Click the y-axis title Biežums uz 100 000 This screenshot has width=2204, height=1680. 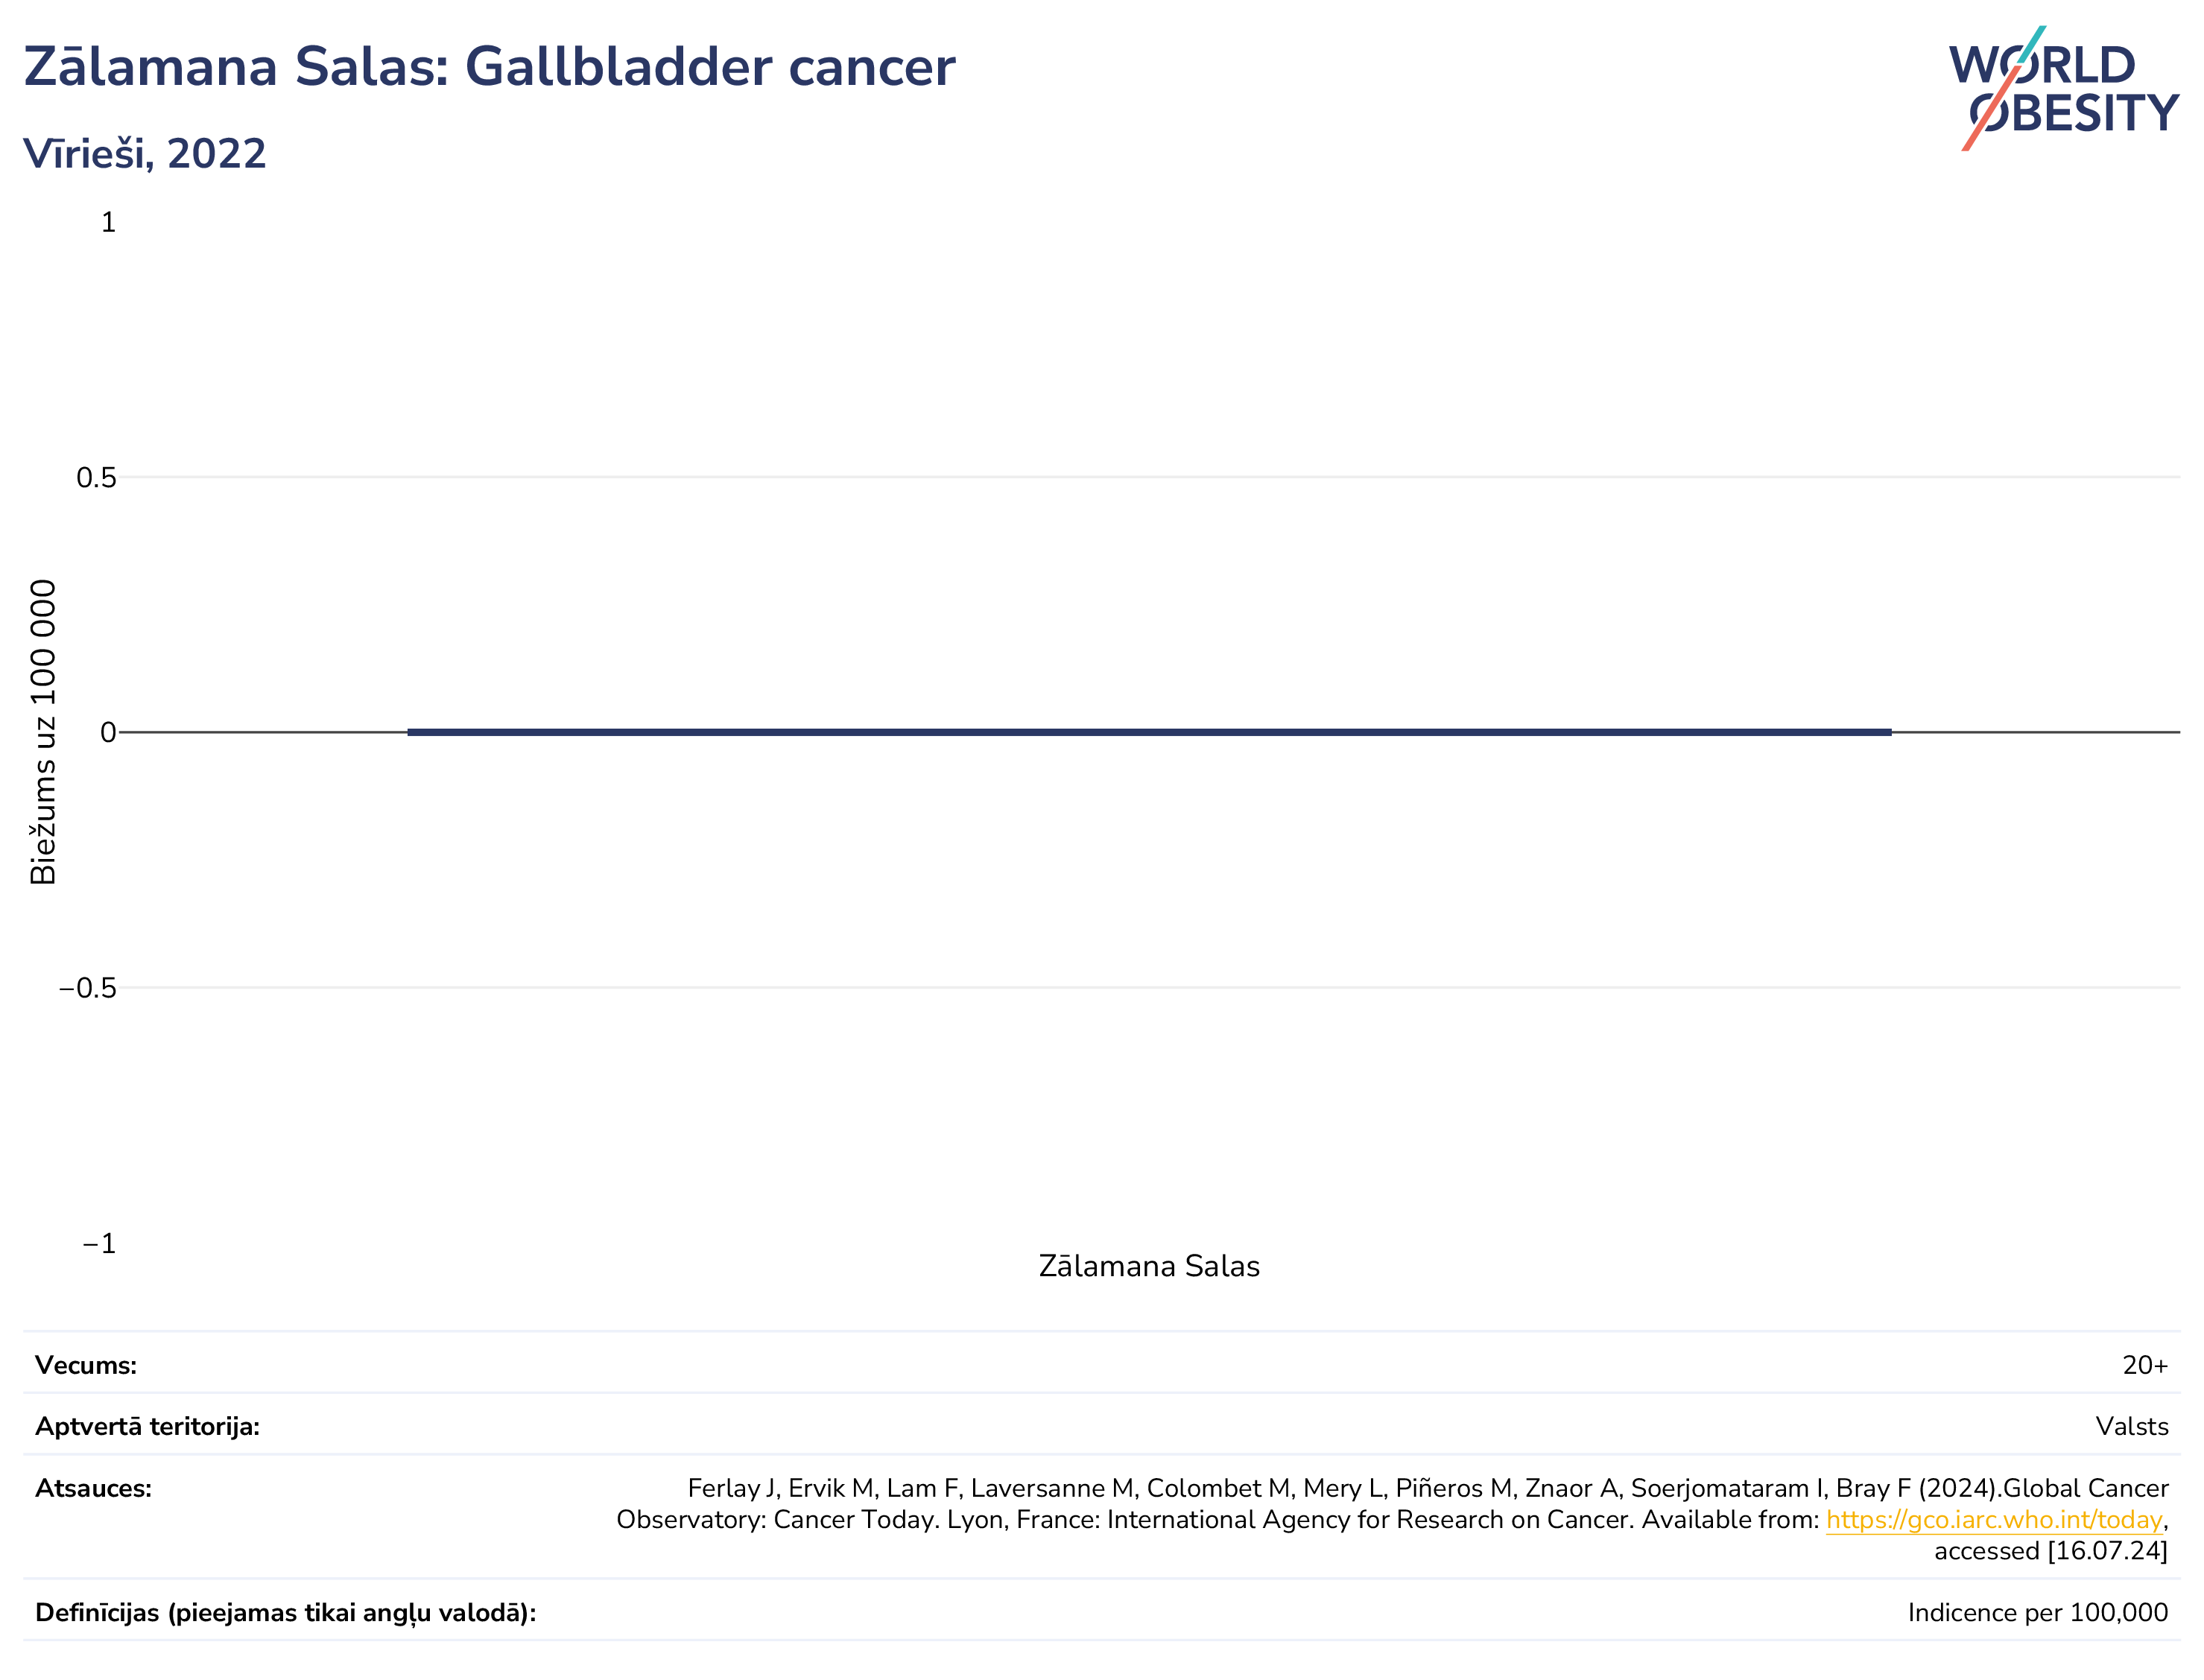43,732
